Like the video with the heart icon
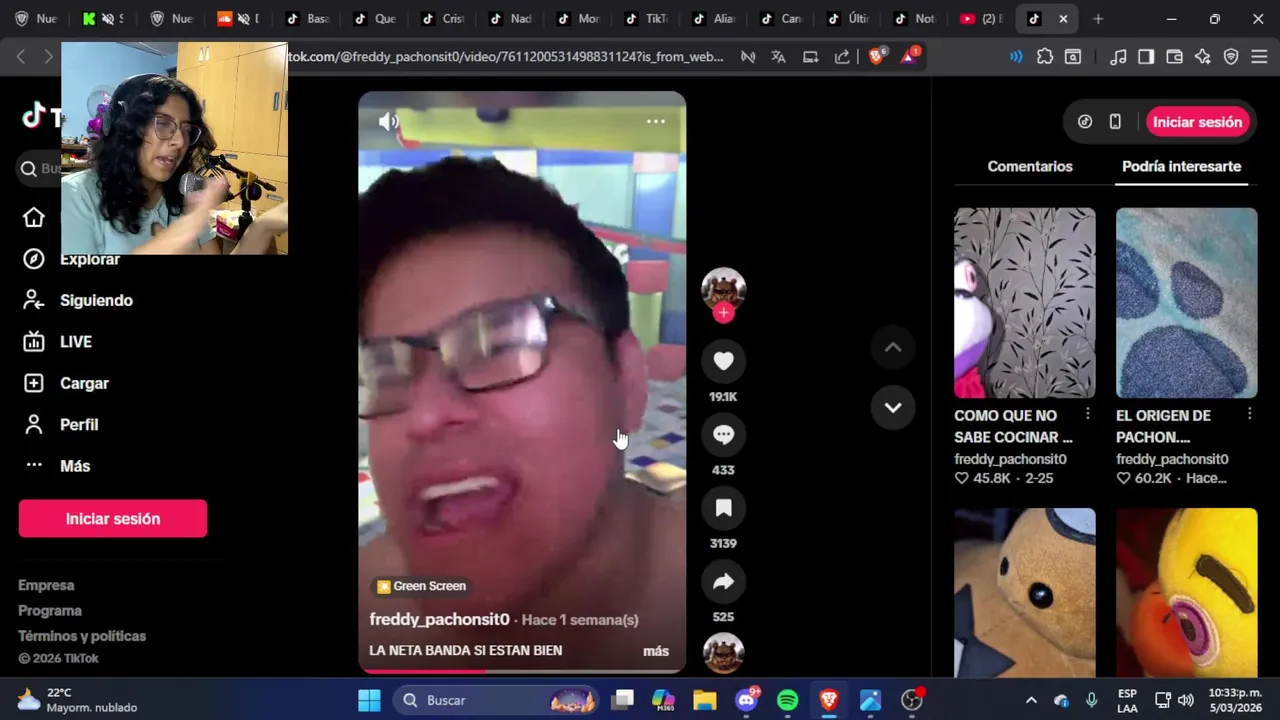 pyautogui.click(x=723, y=361)
